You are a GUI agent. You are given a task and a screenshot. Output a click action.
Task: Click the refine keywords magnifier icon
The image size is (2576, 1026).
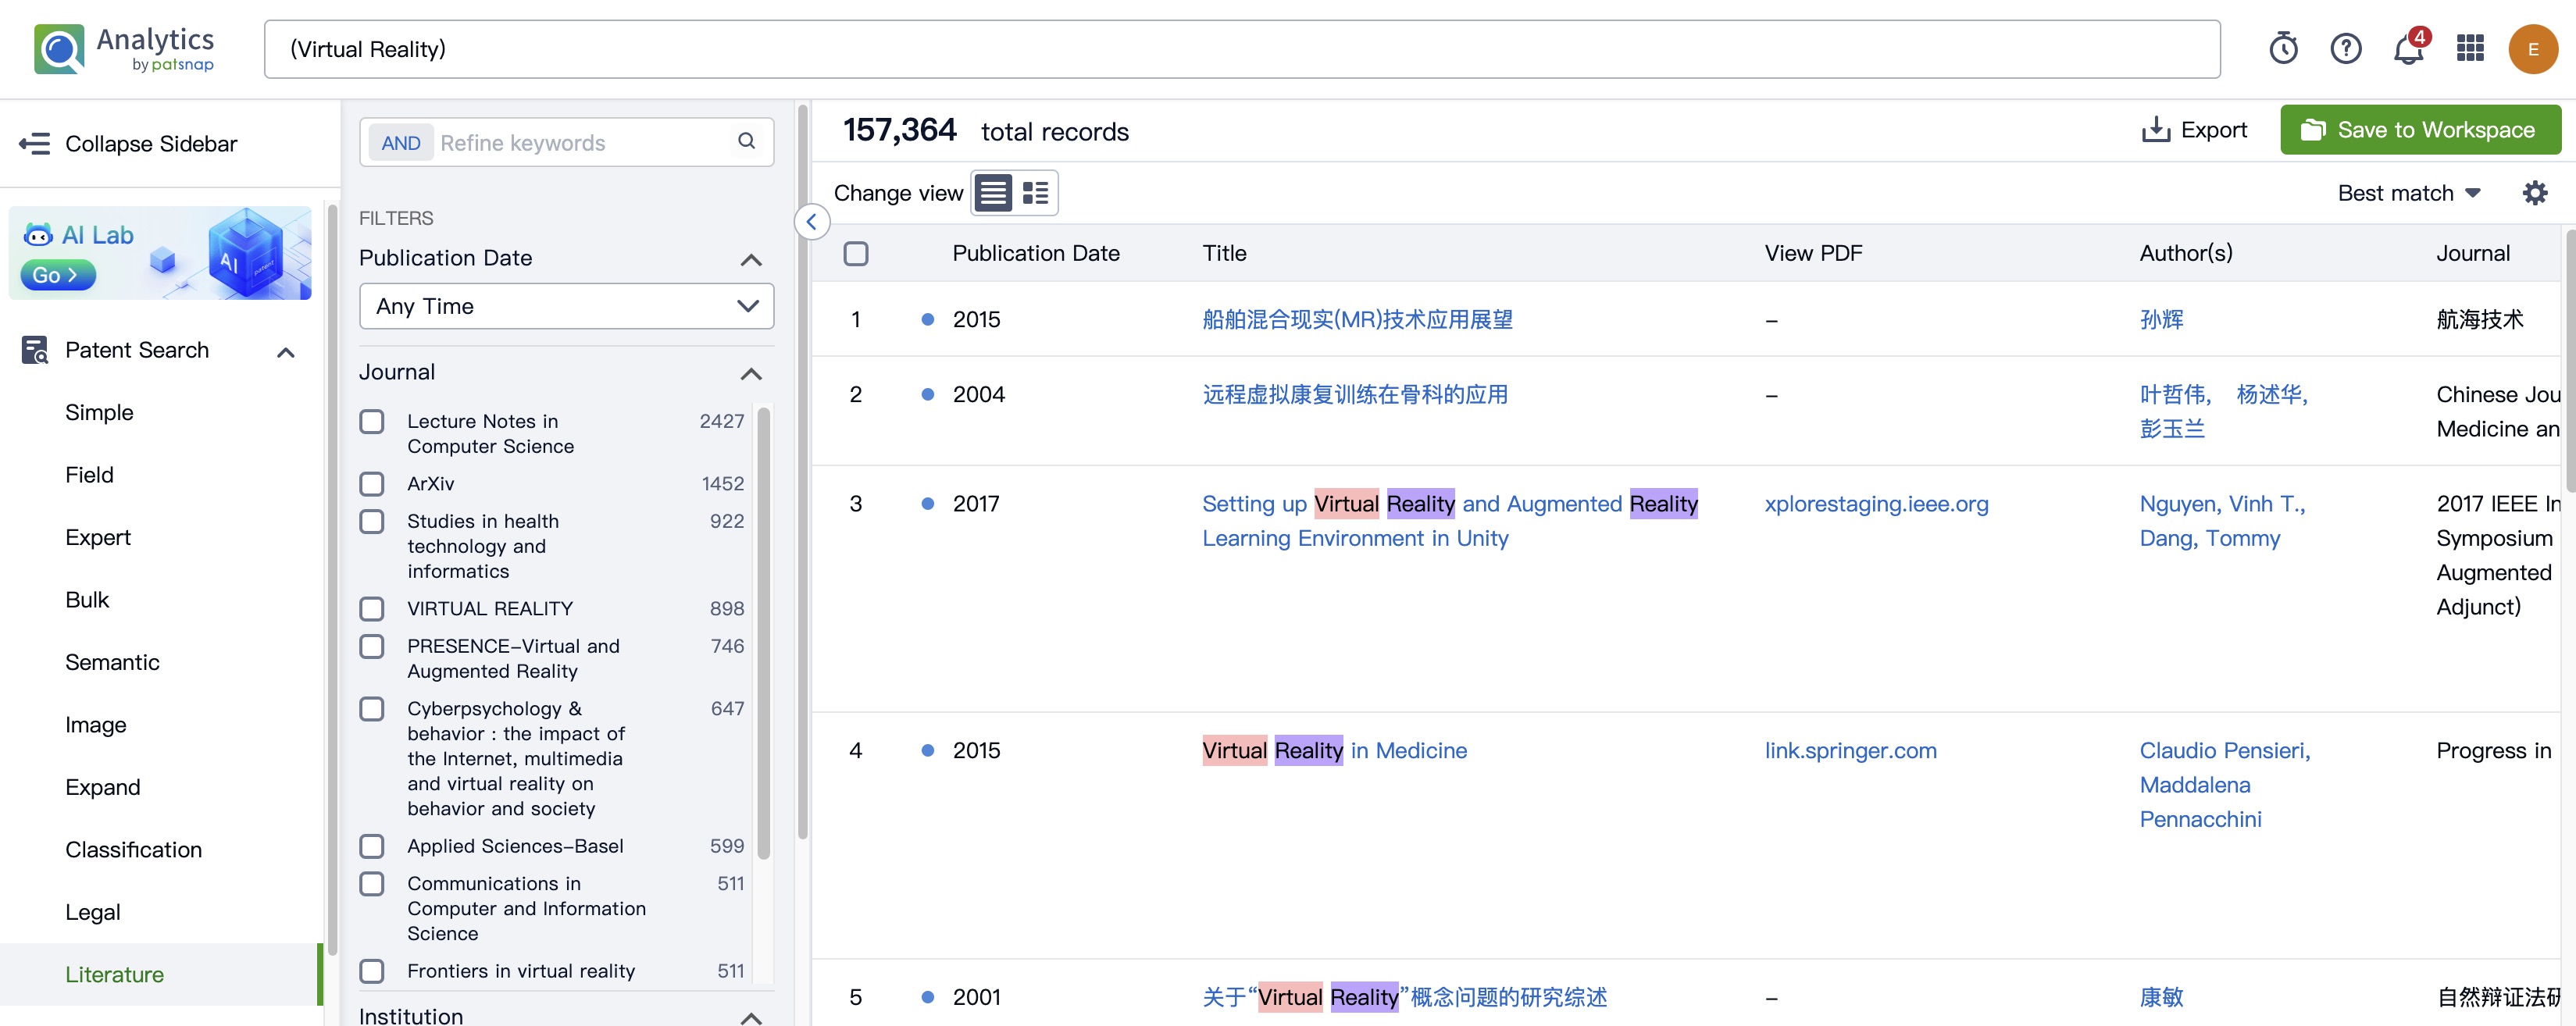click(x=746, y=142)
